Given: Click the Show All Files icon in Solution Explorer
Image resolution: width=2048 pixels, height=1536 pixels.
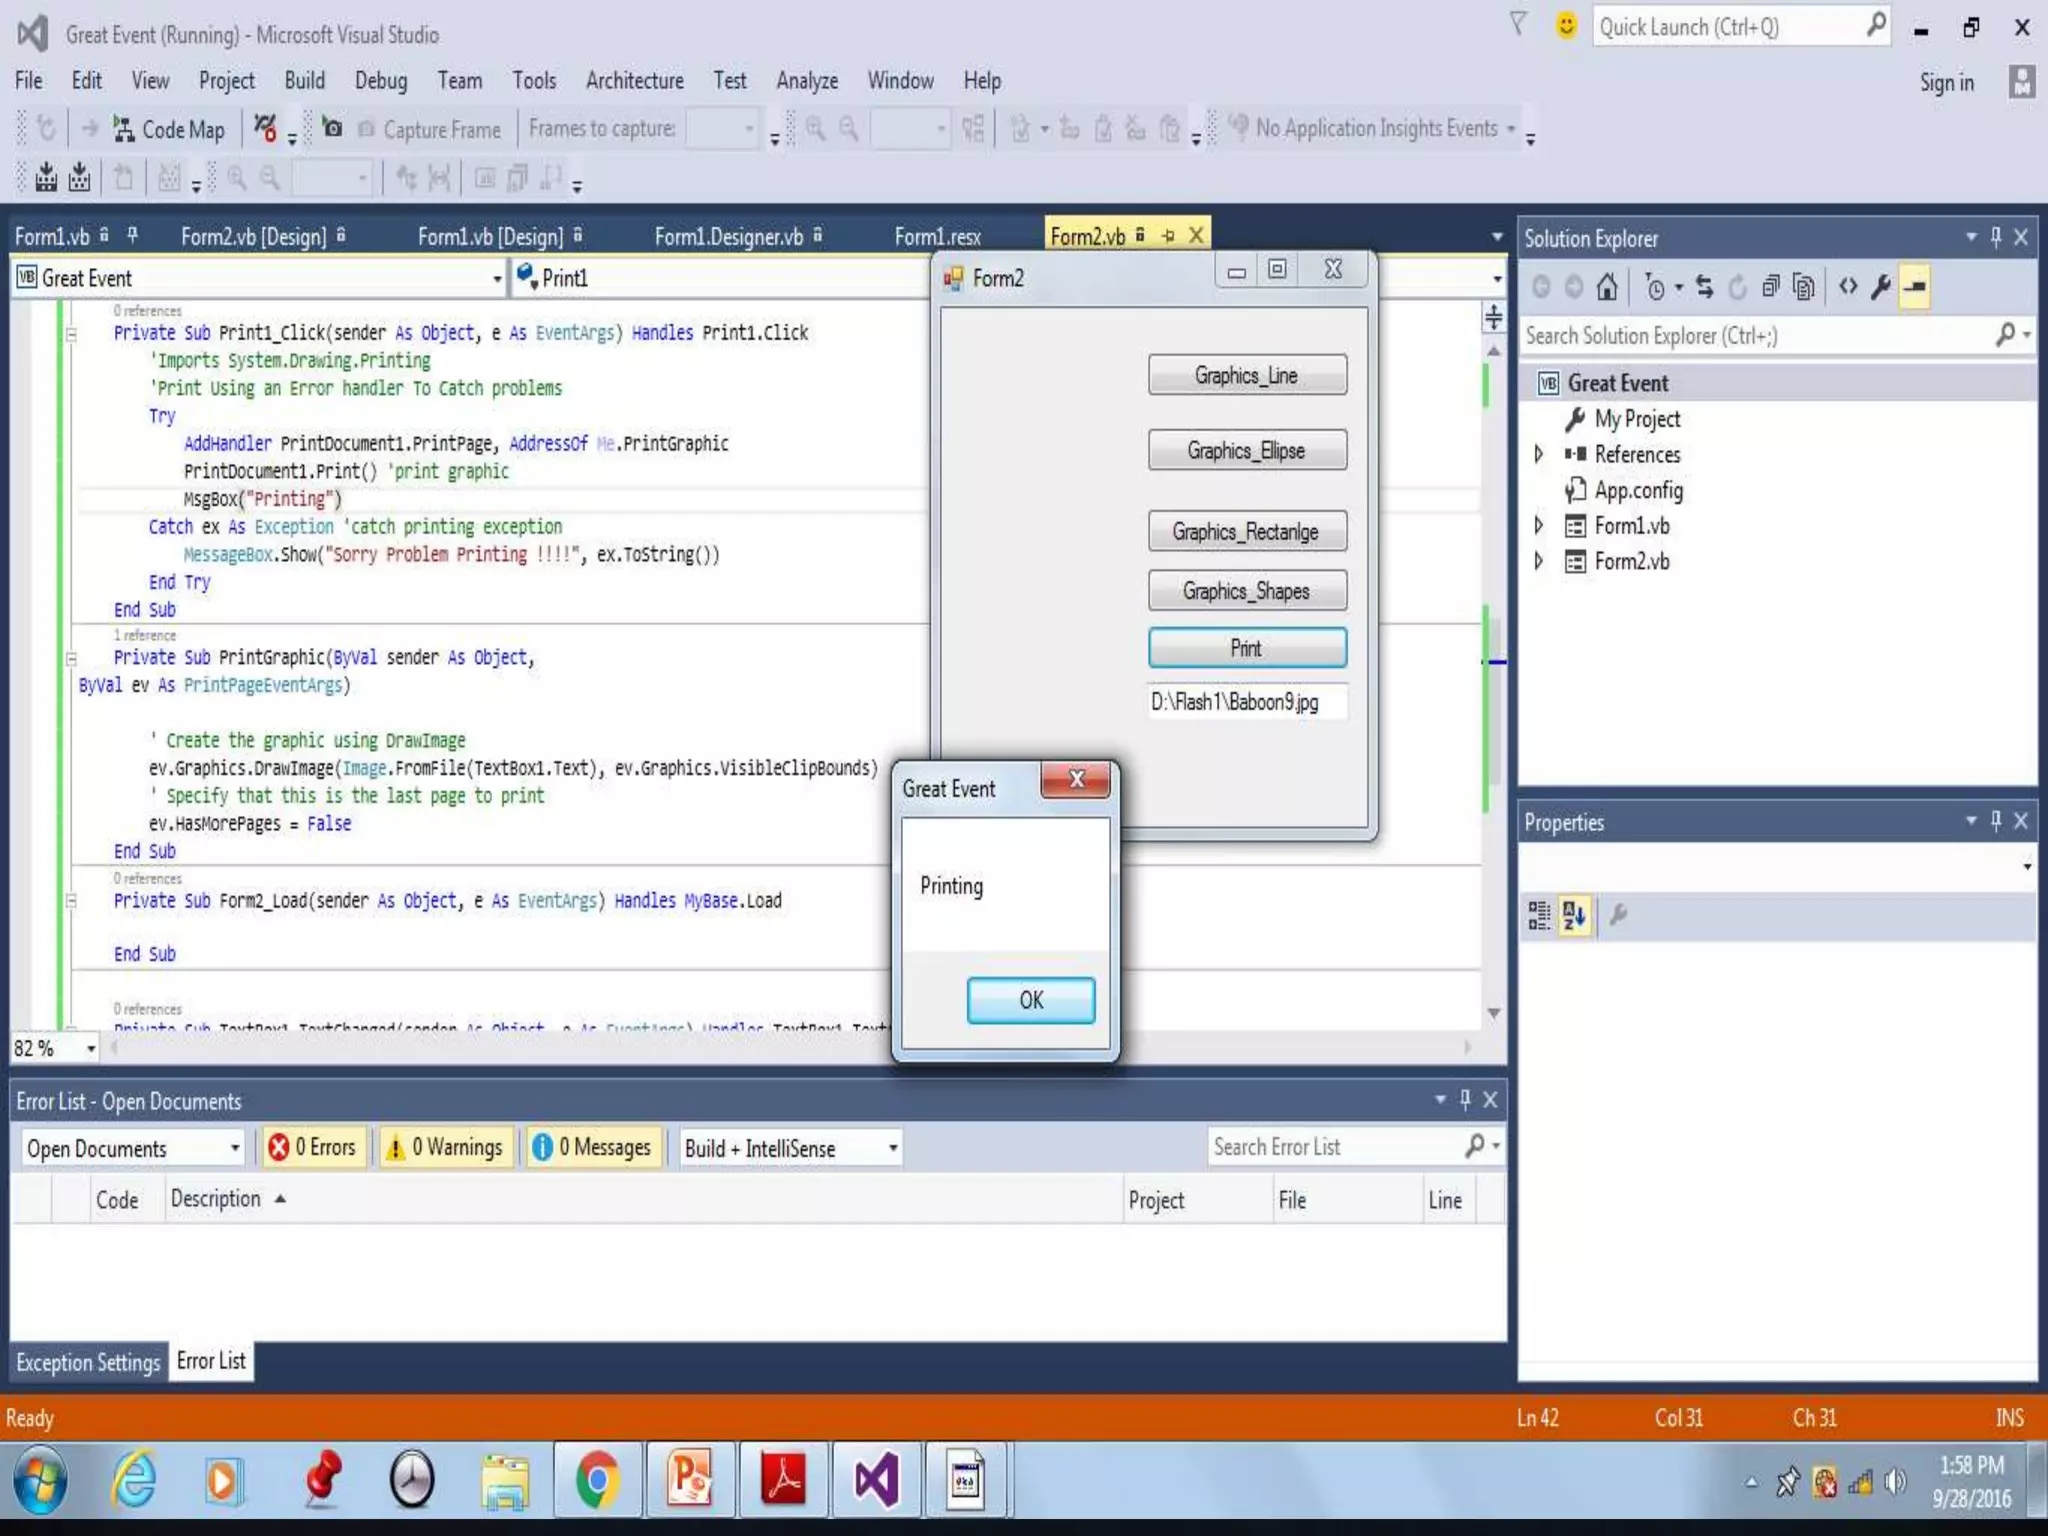Looking at the screenshot, I should click(1803, 288).
